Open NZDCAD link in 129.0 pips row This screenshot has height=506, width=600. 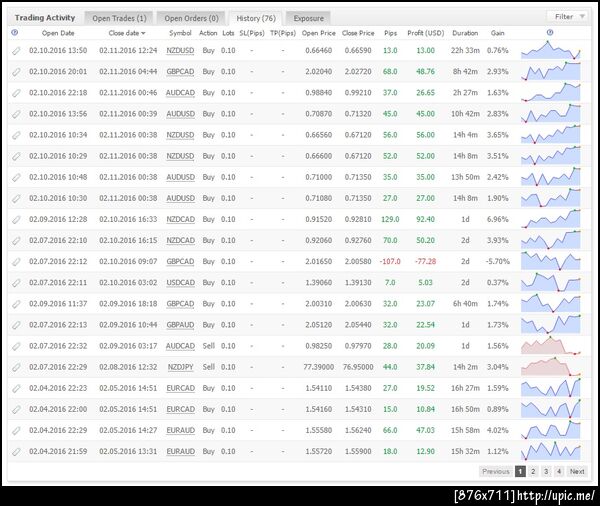point(180,219)
